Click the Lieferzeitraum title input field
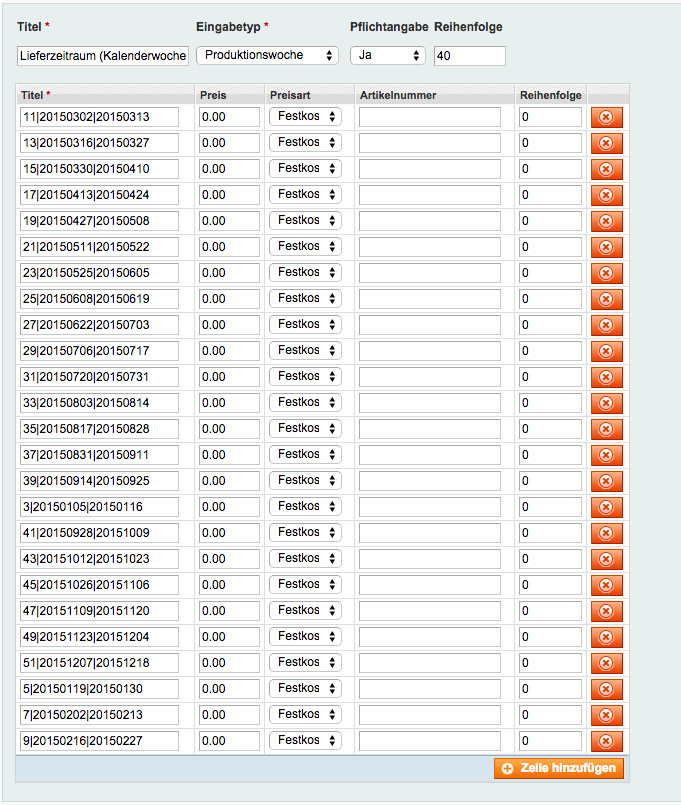The height and width of the screenshot is (805, 681). 103,56
